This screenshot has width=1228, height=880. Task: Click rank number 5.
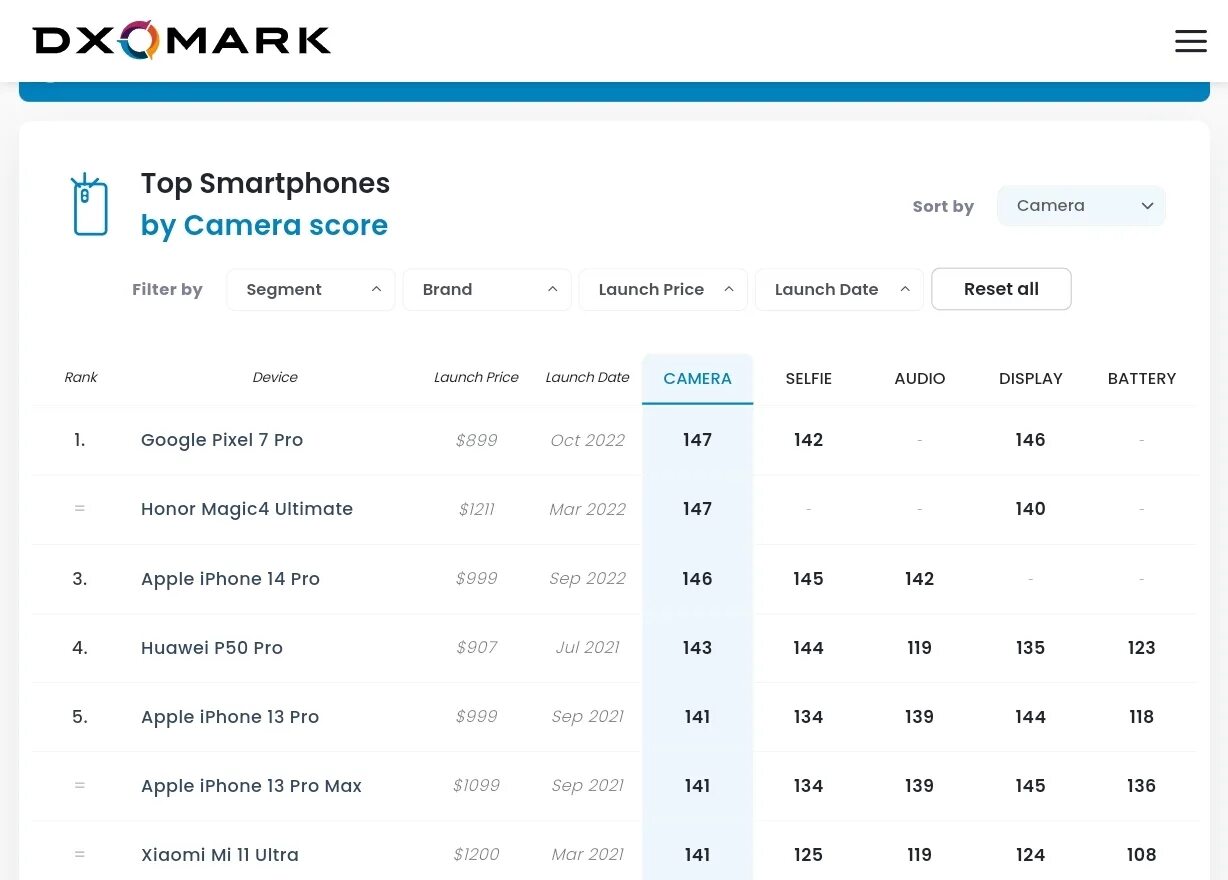click(79, 717)
